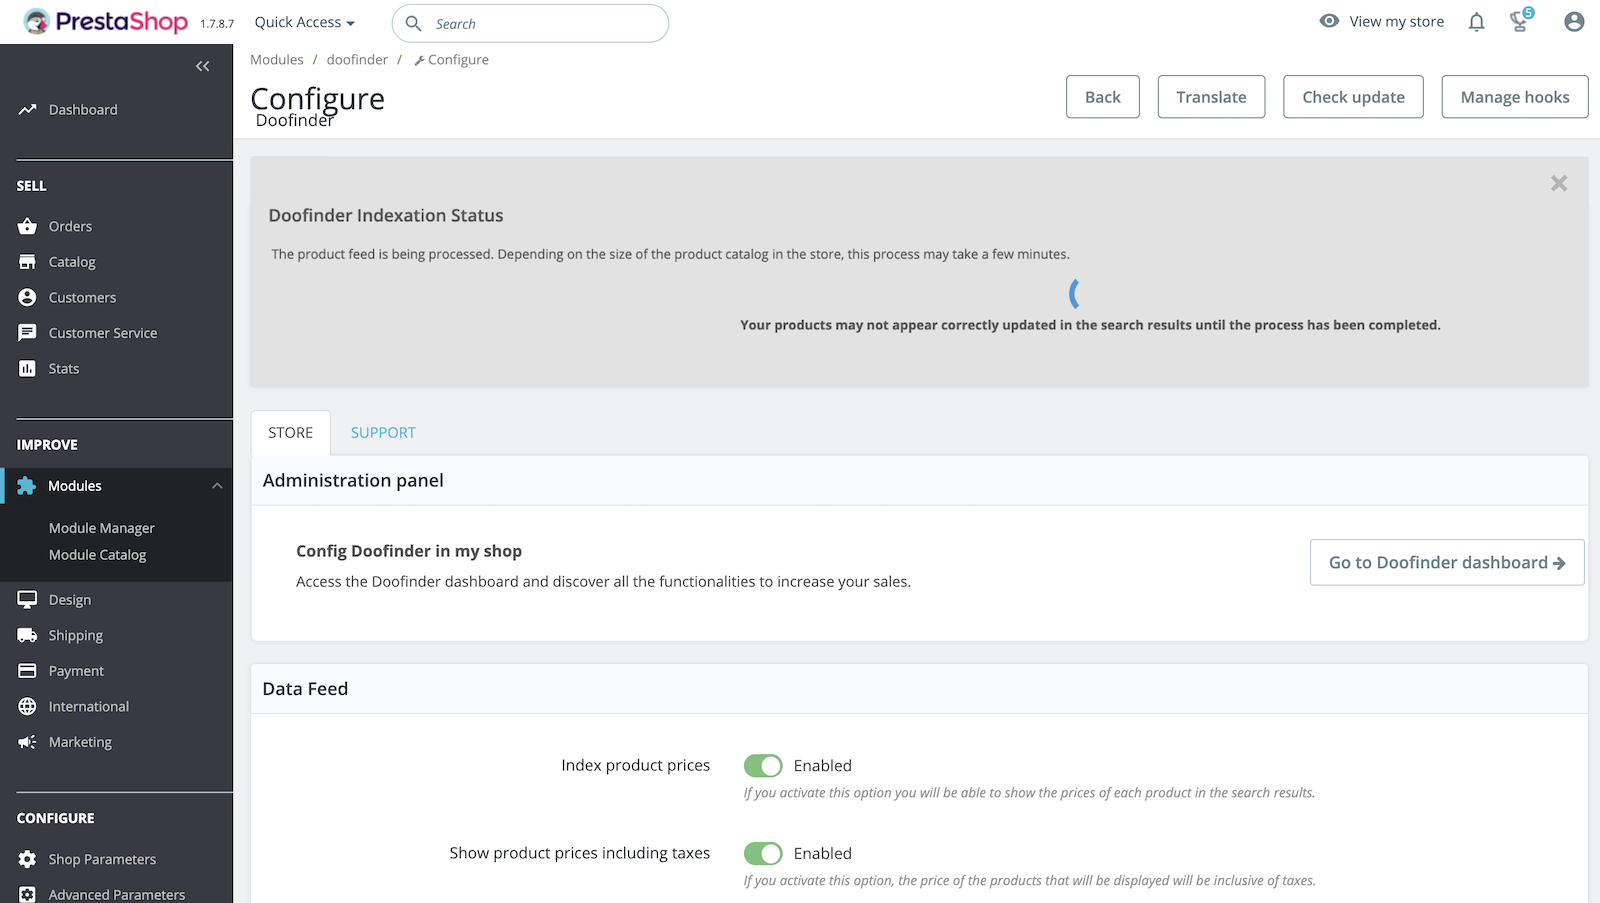Click the Data Feed panel heading
The width and height of the screenshot is (1600, 903).
[305, 689]
